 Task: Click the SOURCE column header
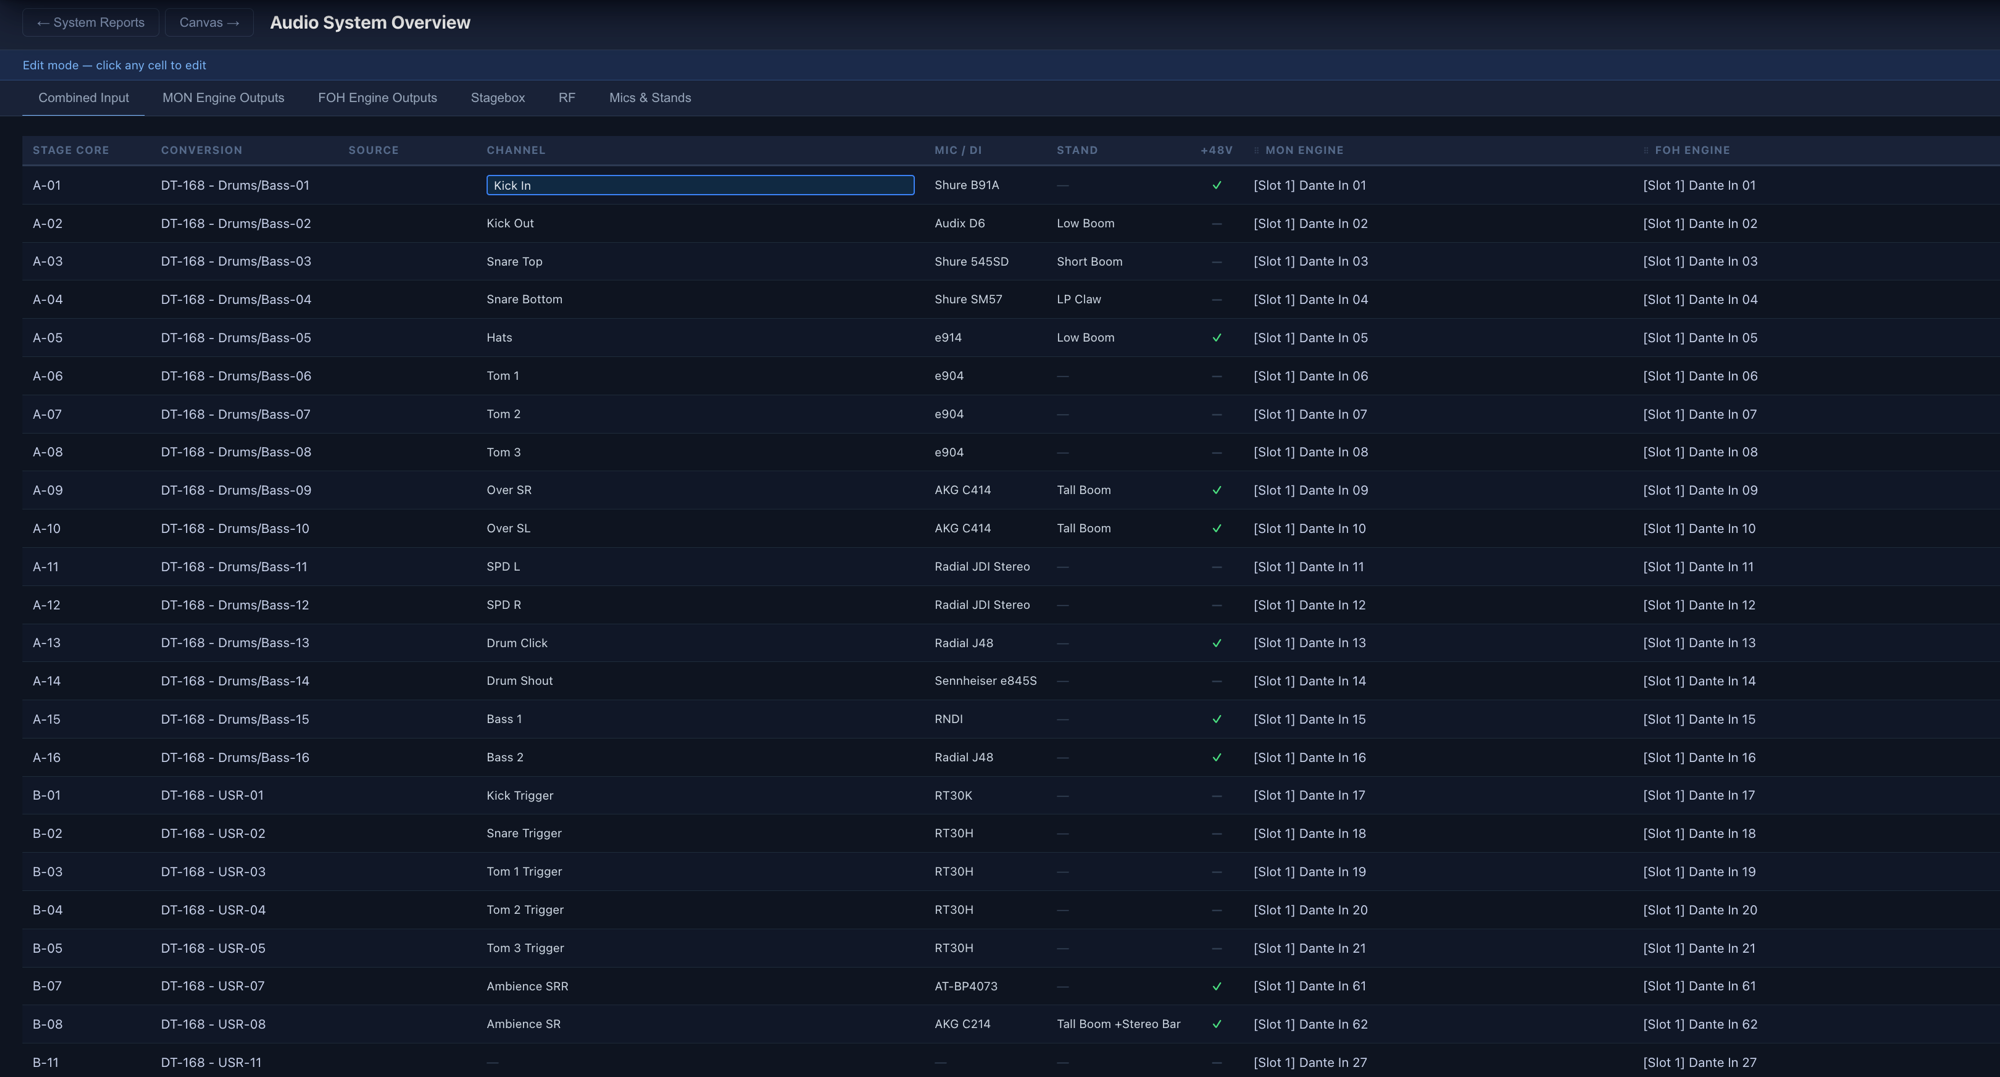coord(374,150)
